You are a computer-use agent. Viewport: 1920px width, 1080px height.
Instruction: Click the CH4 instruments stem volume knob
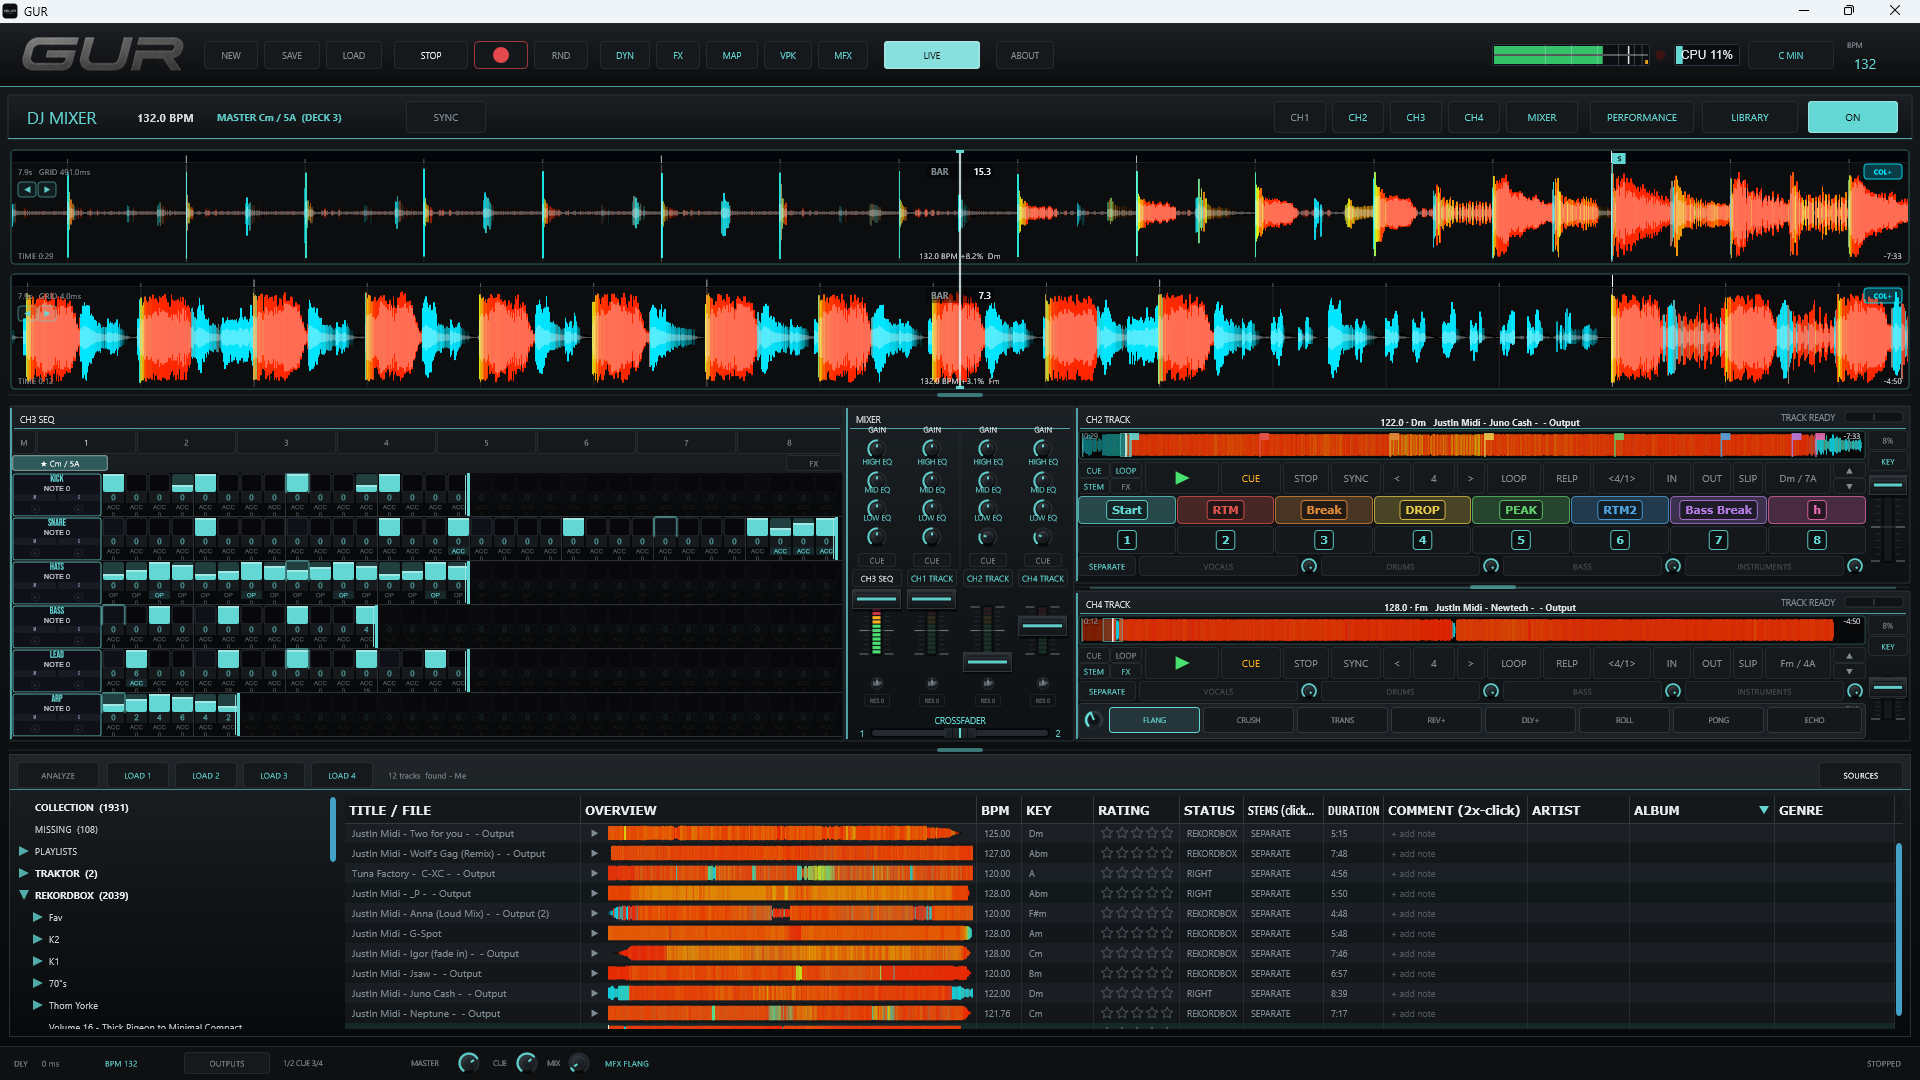[1855, 691]
